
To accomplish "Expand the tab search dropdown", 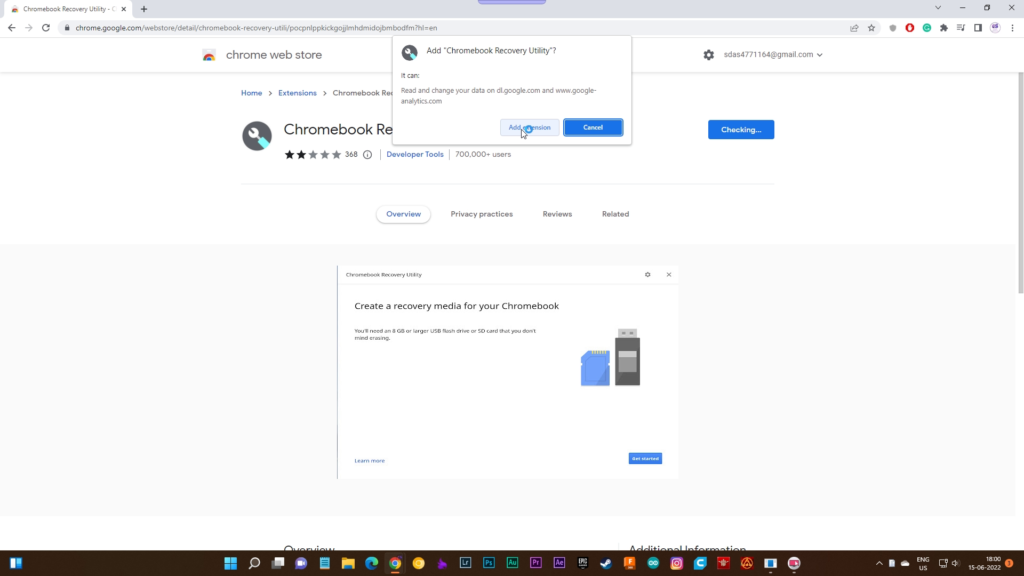I will coord(938,8).
